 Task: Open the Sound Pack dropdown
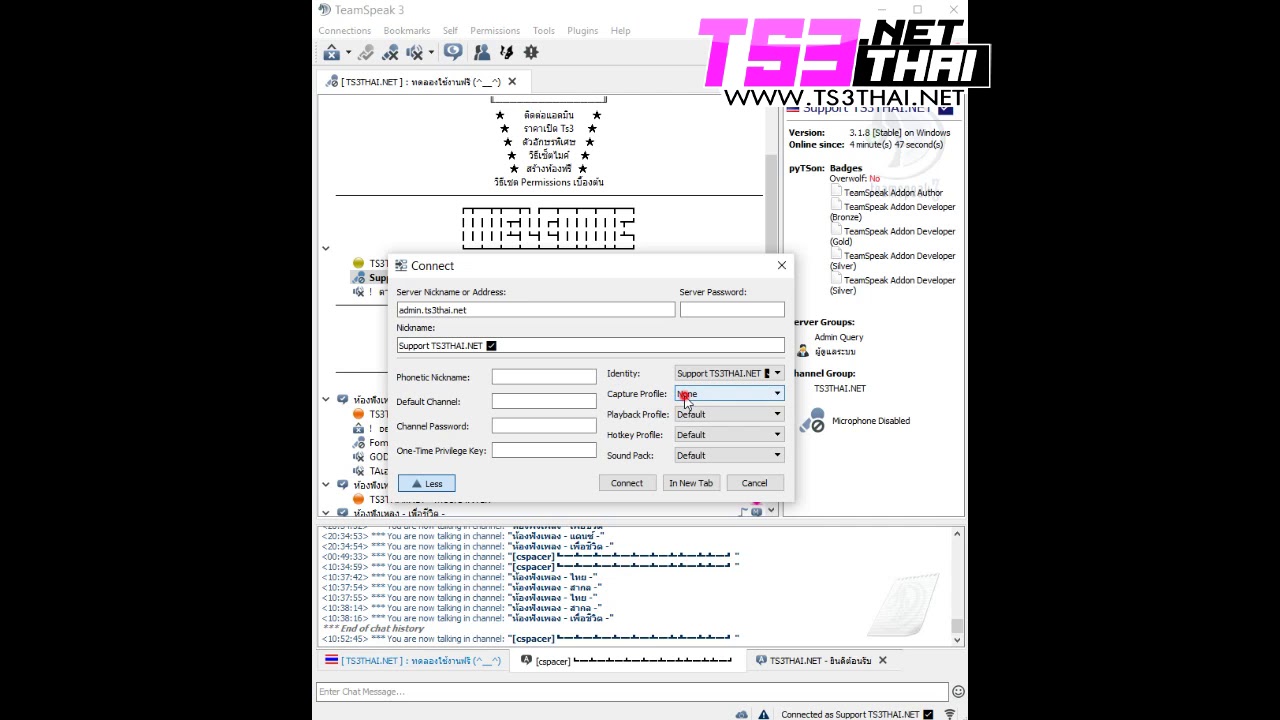point(729,455)
